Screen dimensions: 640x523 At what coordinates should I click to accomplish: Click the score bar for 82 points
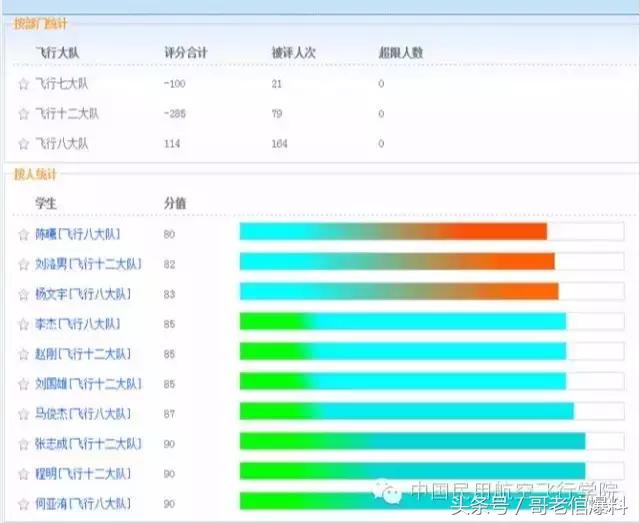pyautogui.click(x=397, y=261)
